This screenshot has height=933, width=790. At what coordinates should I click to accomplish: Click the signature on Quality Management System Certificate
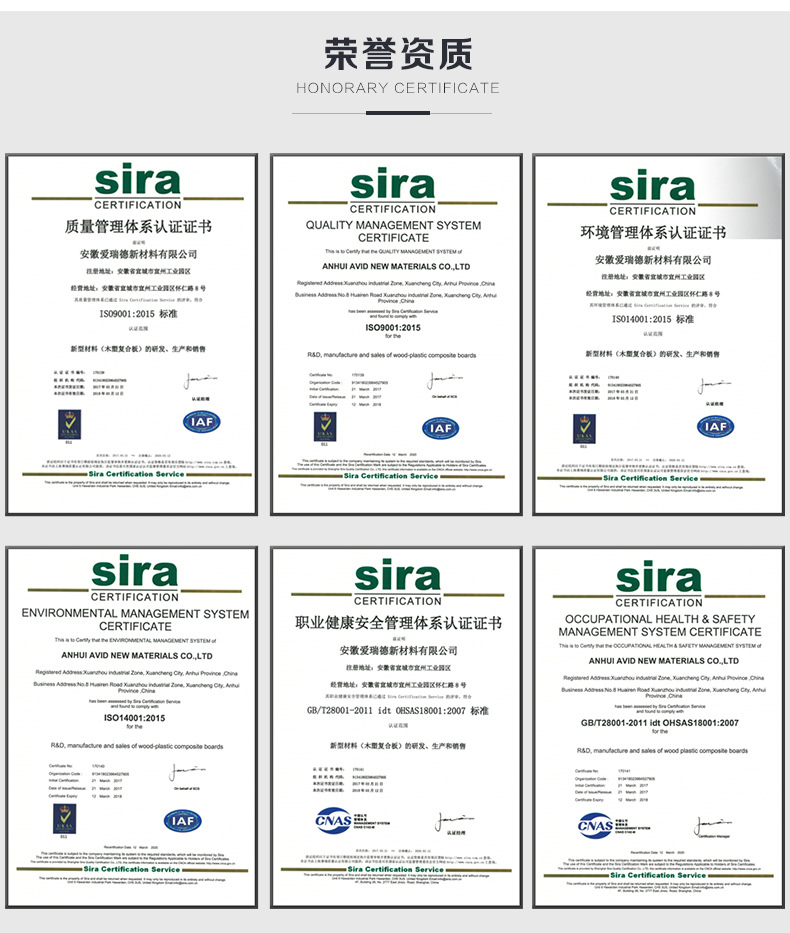point(444,380)
